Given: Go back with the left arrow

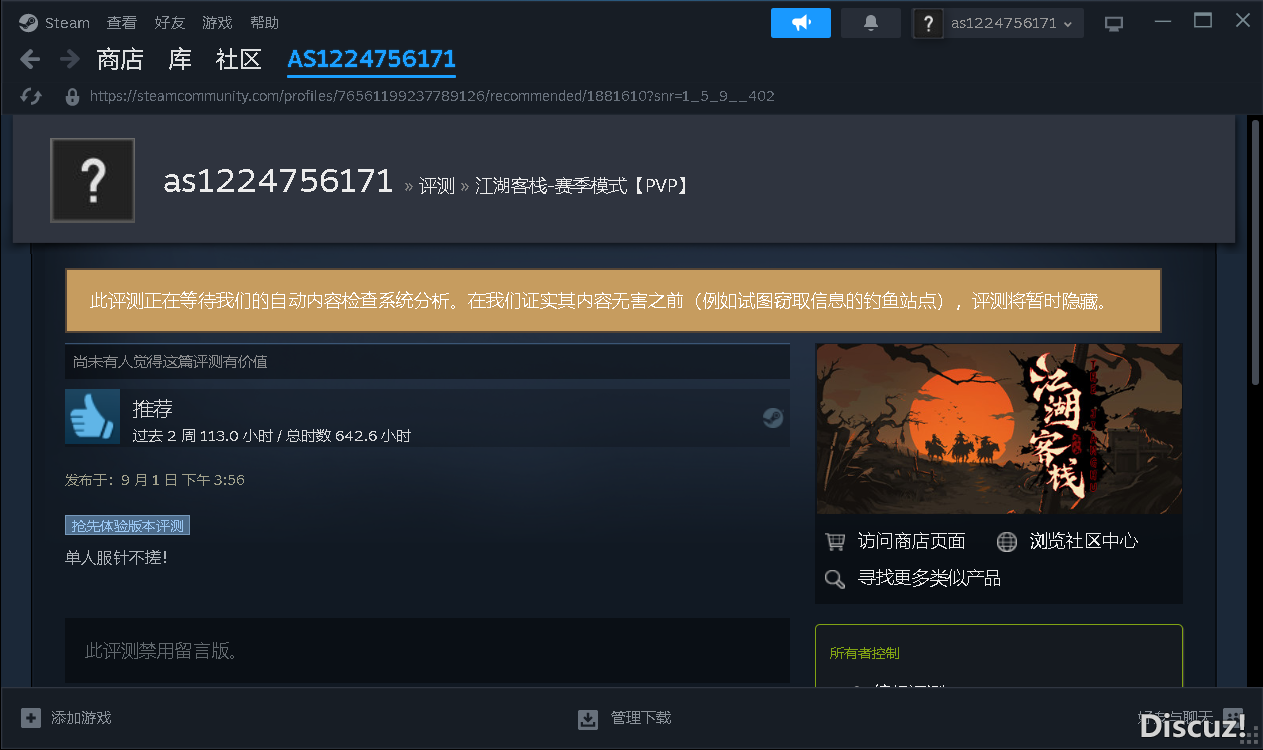Looking at the screenshot, I should click(x=30, y=59).
